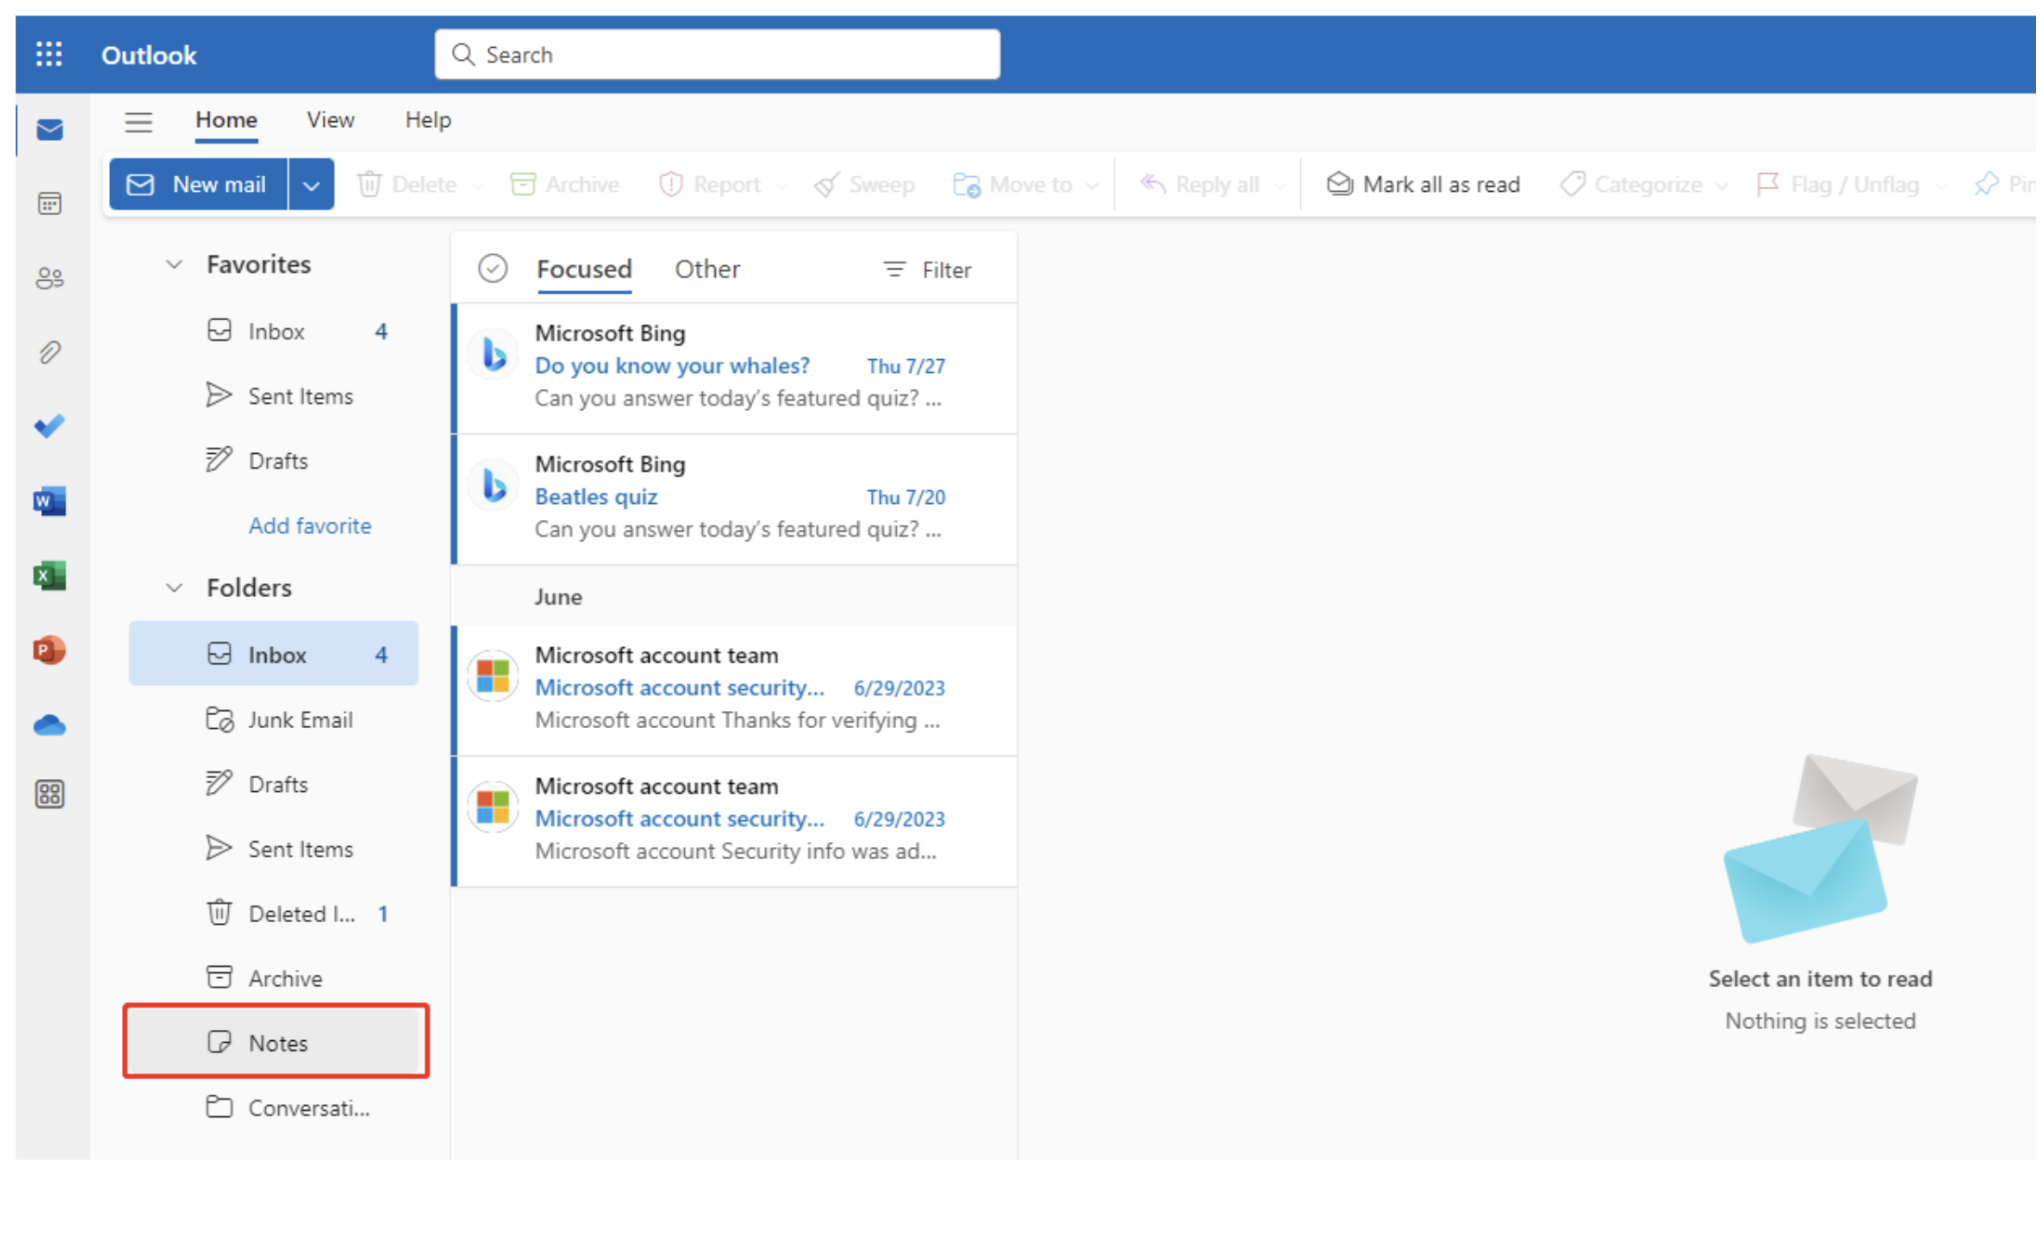Screen dimensions: 2040x1256
Task: Click the Categorize tag button
Action: click(x=1631, y=184)
